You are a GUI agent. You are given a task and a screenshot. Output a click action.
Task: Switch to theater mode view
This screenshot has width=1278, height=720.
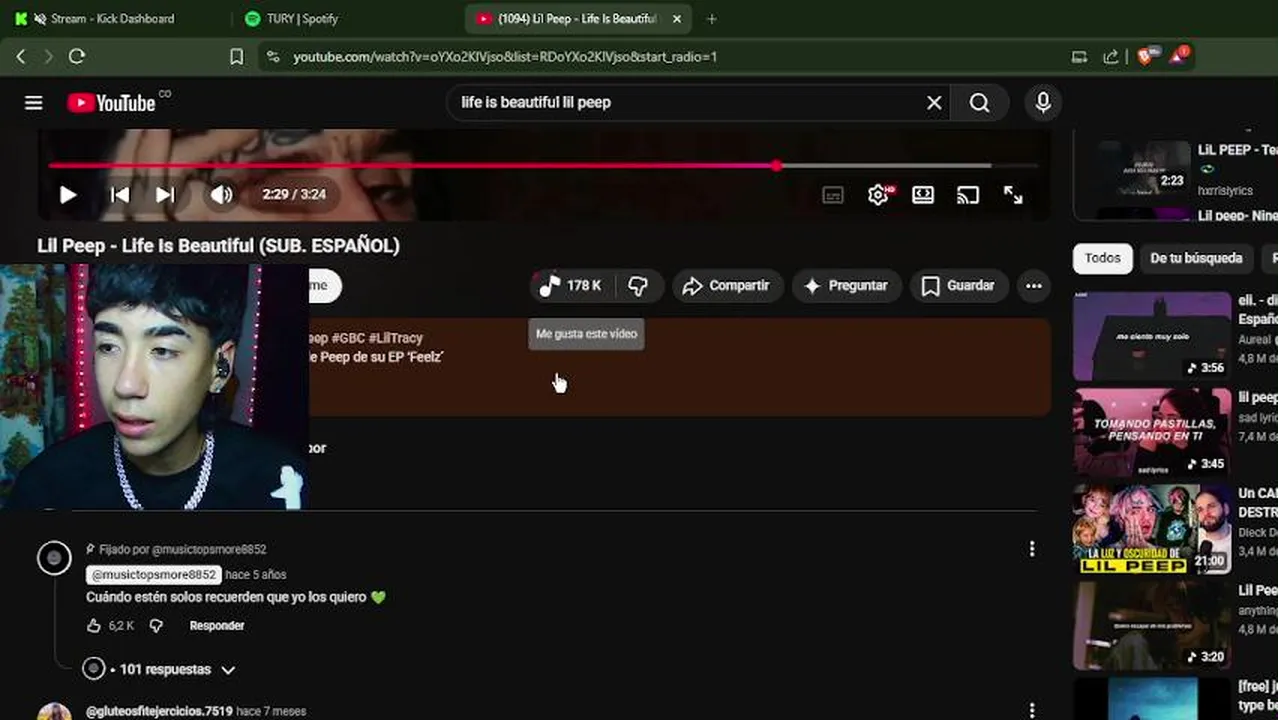tap(923, 195)
